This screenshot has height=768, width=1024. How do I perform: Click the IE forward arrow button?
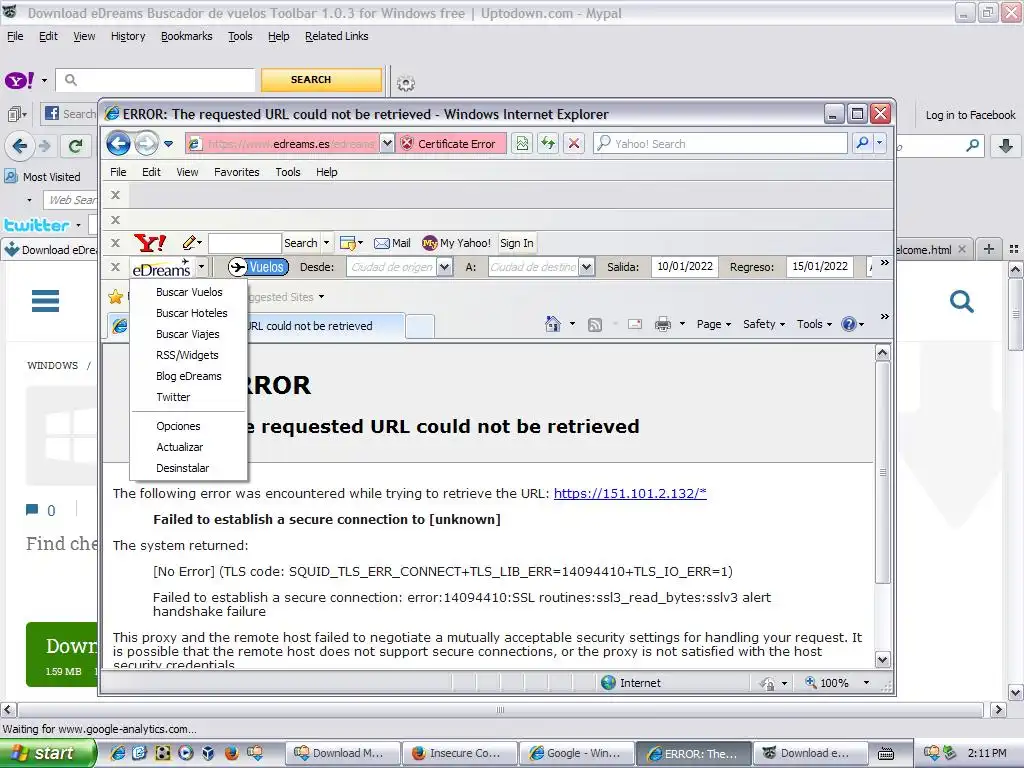[x=146, y=144]
